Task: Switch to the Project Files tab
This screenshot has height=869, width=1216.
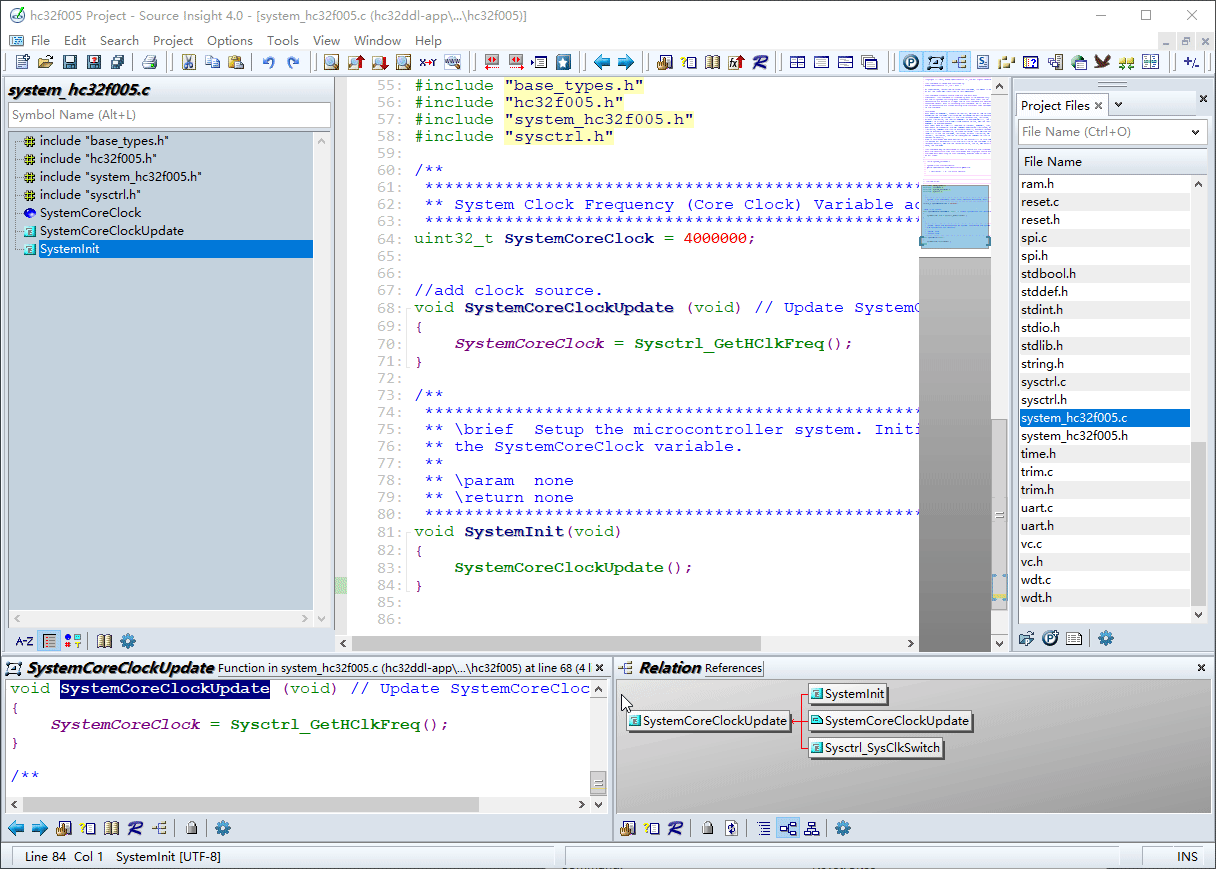Action: click(x=1055, y=105)
